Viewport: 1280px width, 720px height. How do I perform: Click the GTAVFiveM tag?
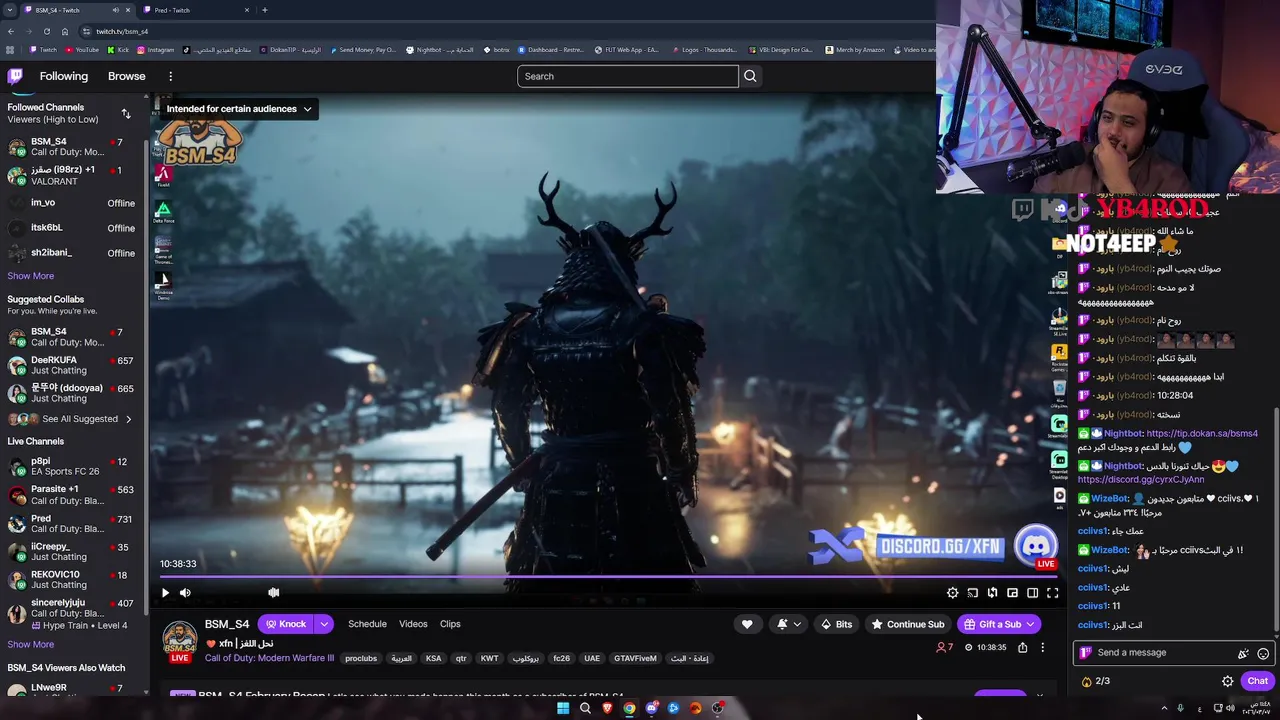[635, 659]
